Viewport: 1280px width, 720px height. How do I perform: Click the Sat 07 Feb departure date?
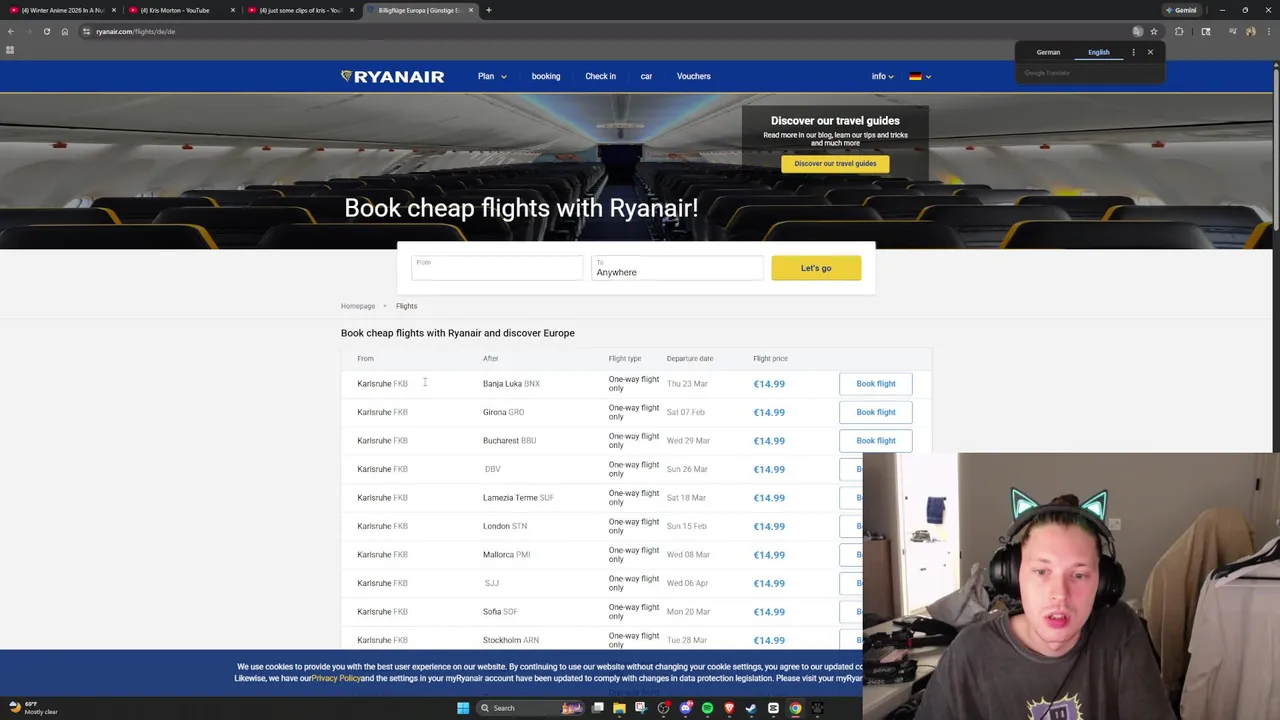pos(686,412)
